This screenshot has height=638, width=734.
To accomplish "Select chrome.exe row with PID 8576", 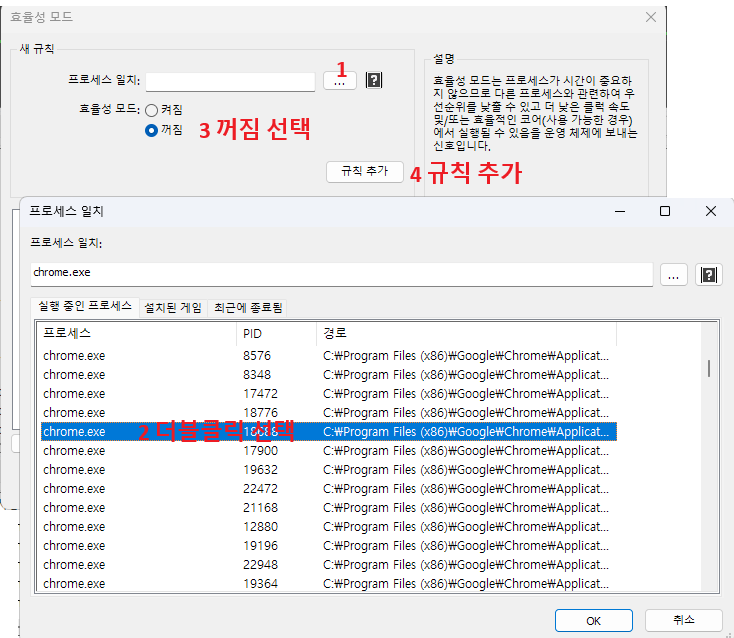I will pos(329,356).
